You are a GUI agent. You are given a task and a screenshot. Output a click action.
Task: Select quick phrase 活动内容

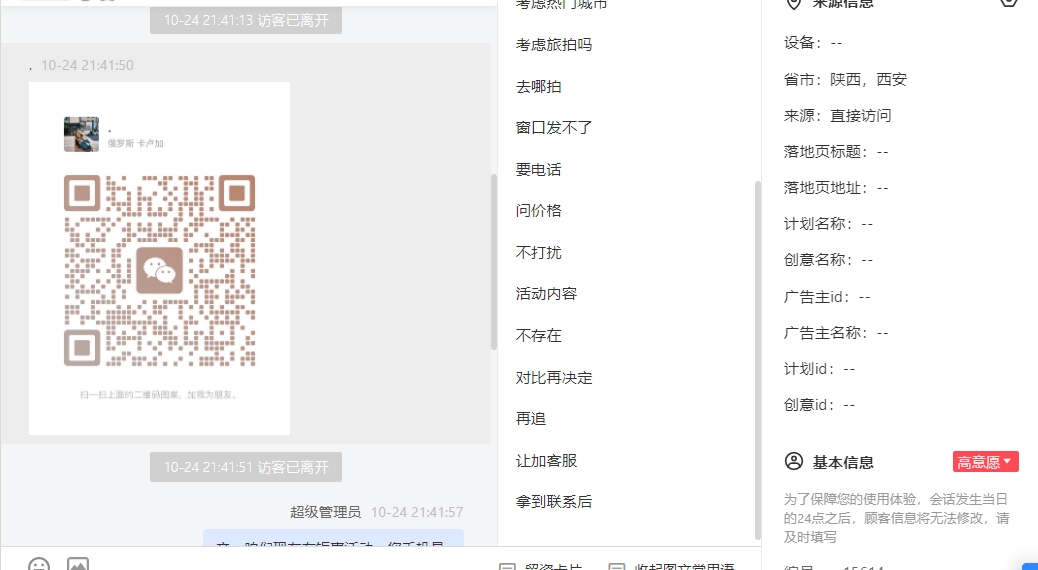tap(546, 294)
